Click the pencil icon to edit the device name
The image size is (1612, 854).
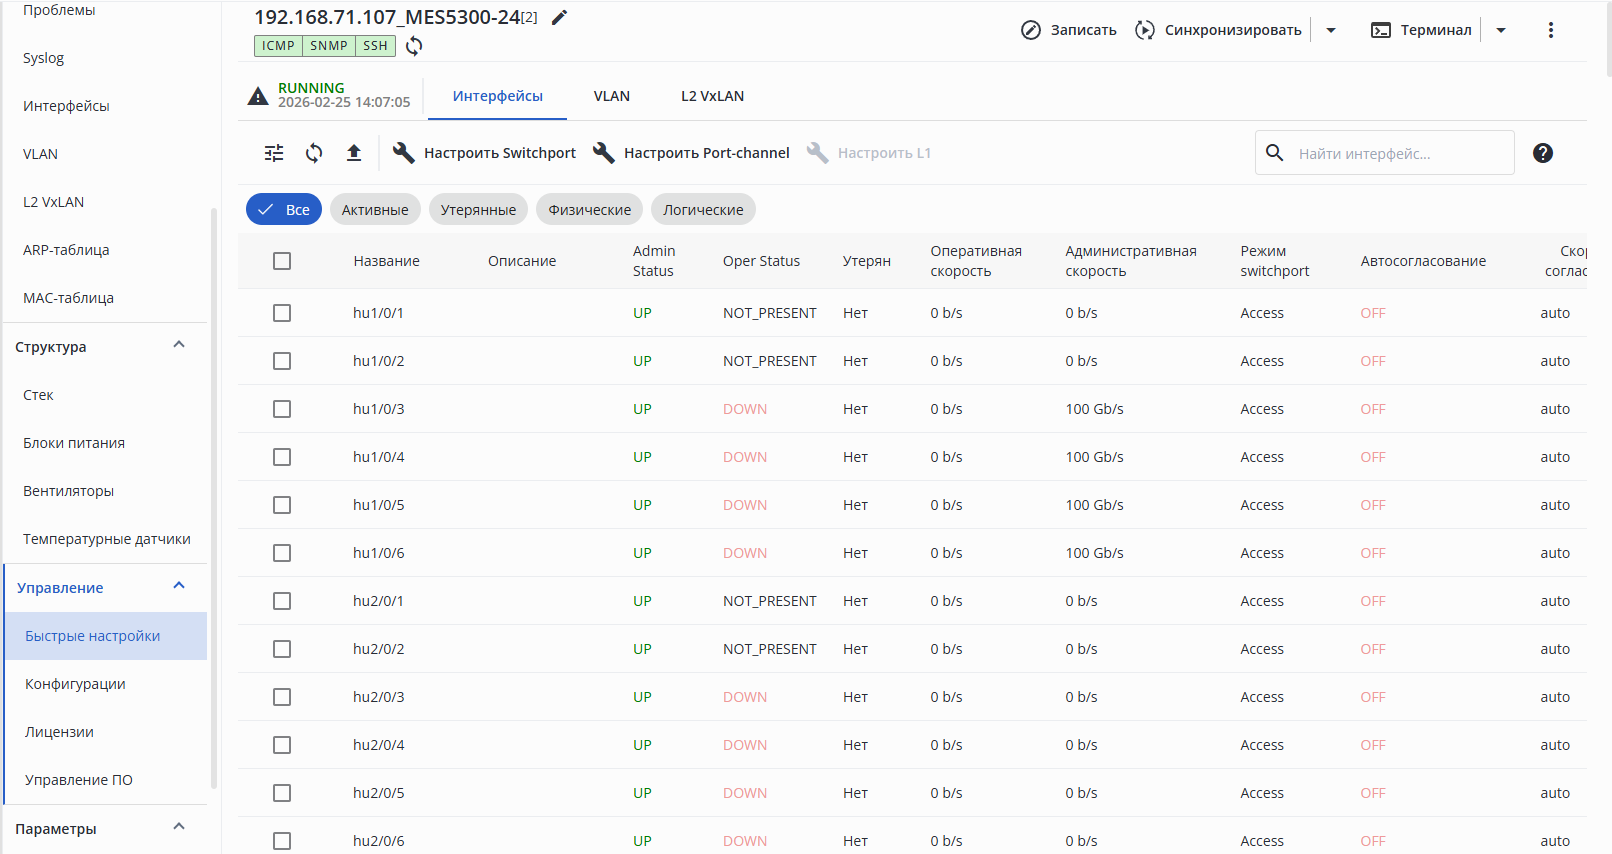560,17
